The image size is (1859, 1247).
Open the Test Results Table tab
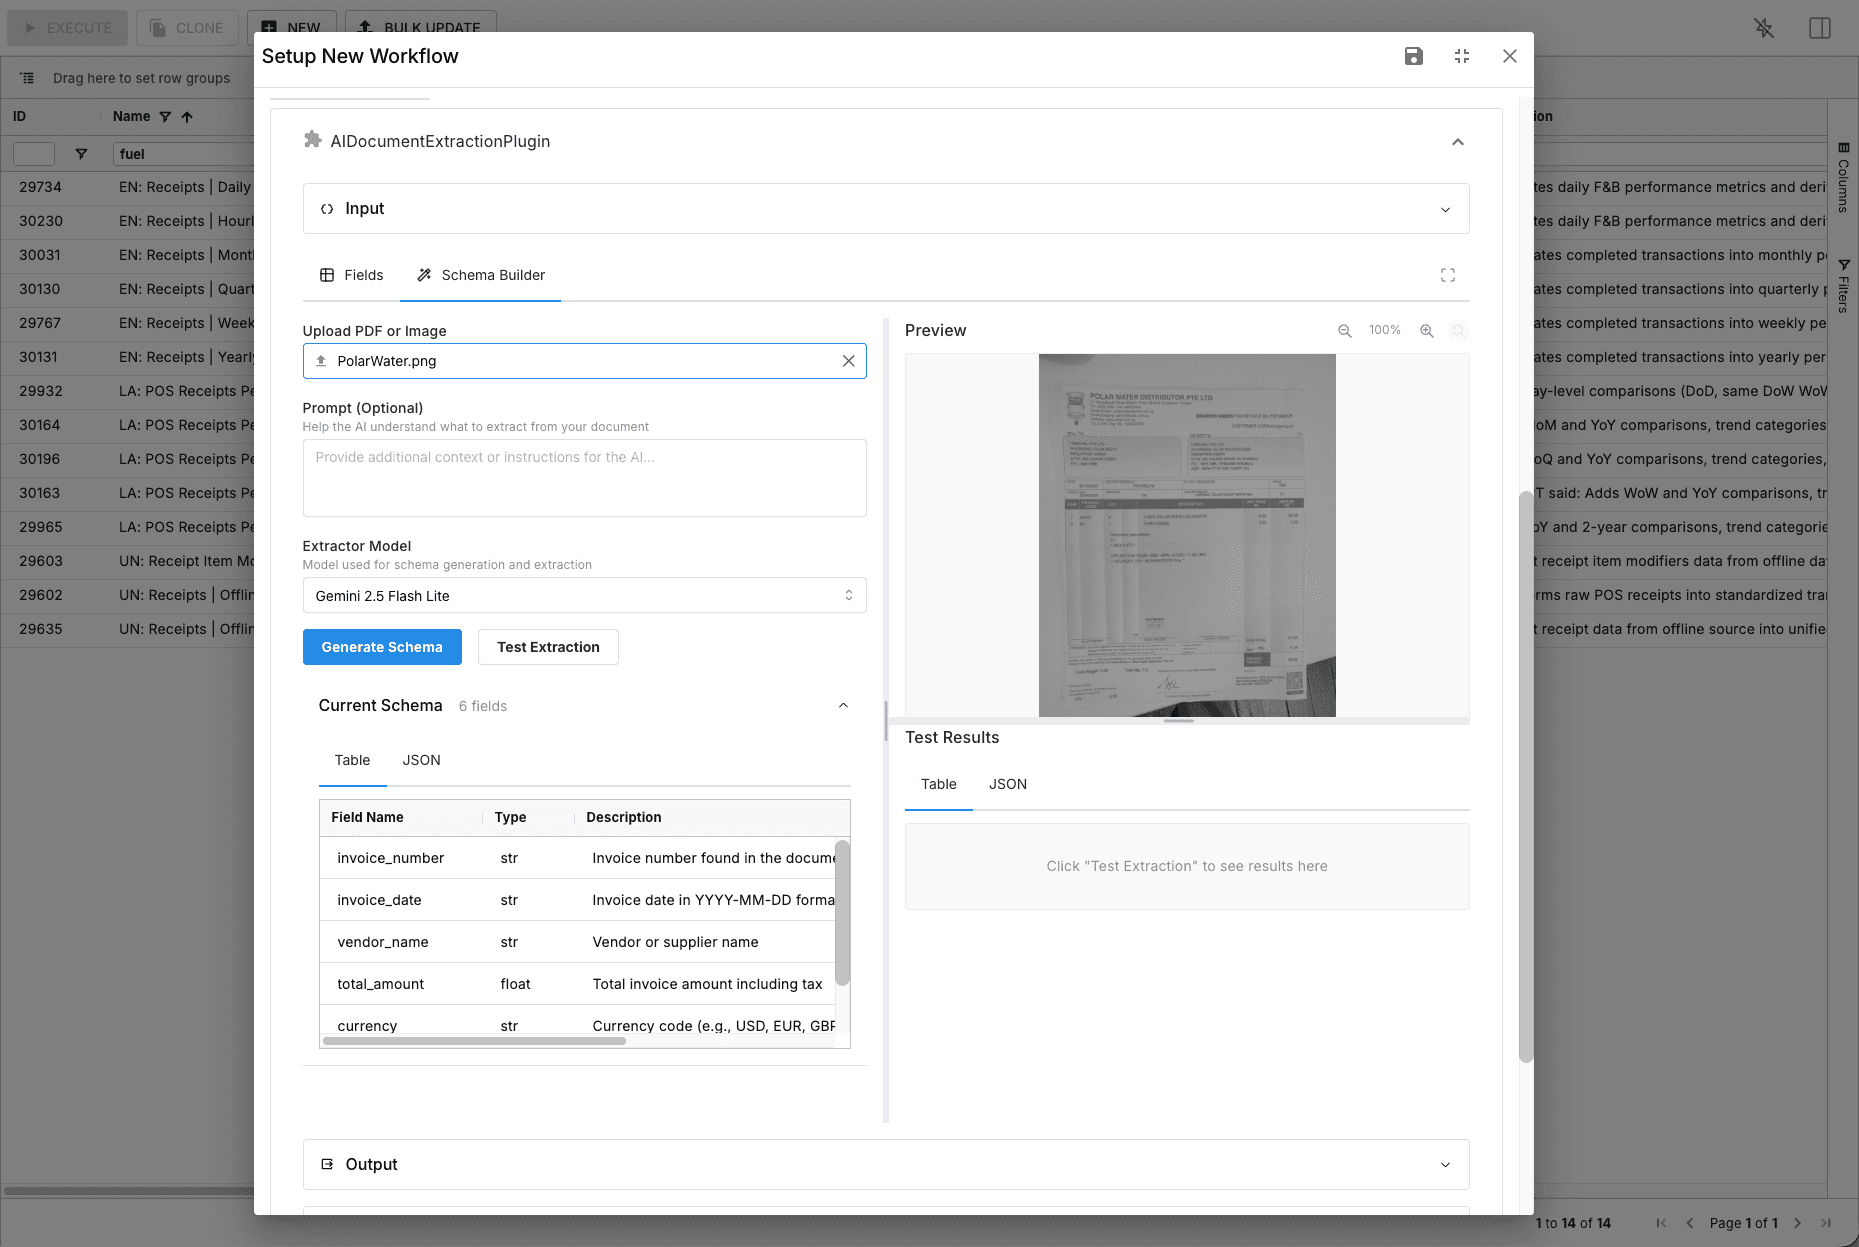[x=938, y=784]
